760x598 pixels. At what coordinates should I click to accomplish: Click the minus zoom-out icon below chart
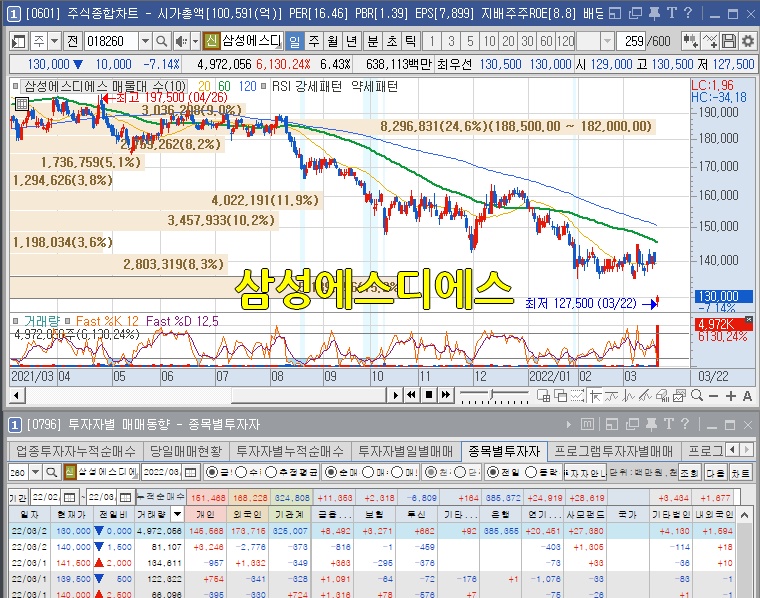[x=713, y=396]
